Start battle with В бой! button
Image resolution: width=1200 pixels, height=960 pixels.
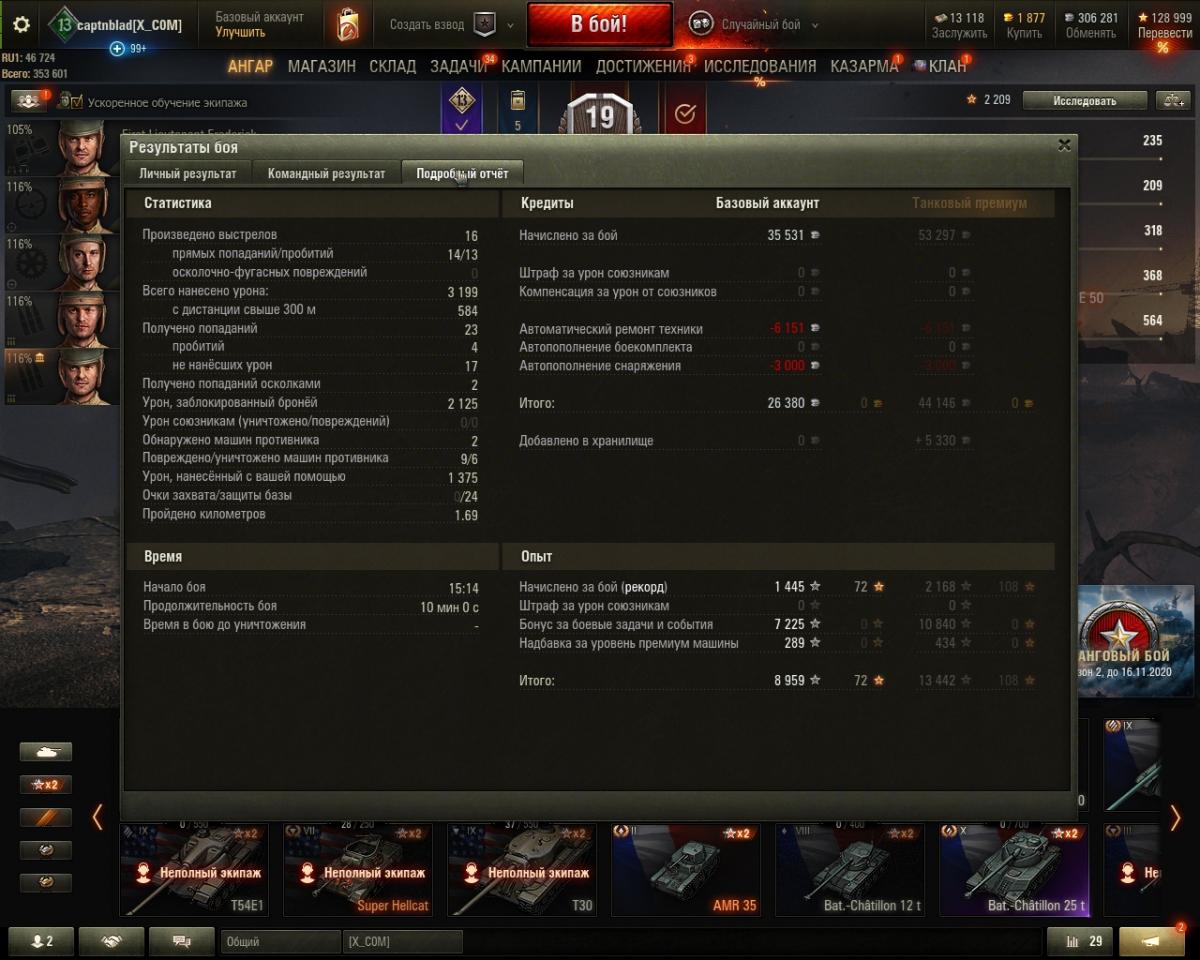click(x=599, y=24)
